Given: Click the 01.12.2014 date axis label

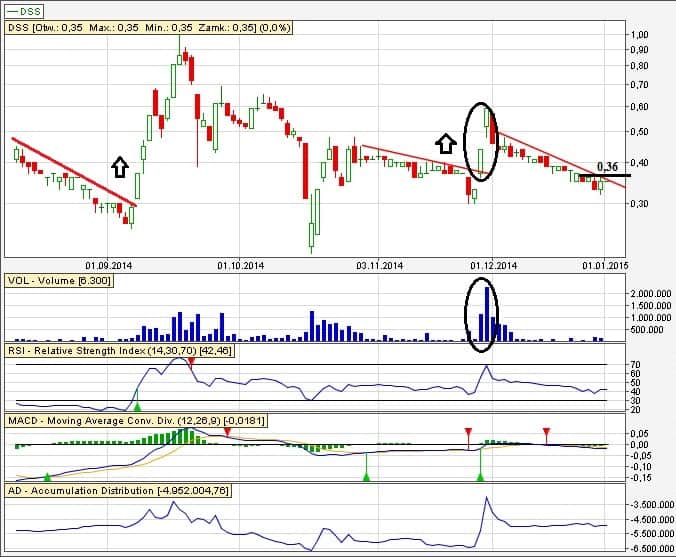Looking at the screenshot, I should coord(494,265).
